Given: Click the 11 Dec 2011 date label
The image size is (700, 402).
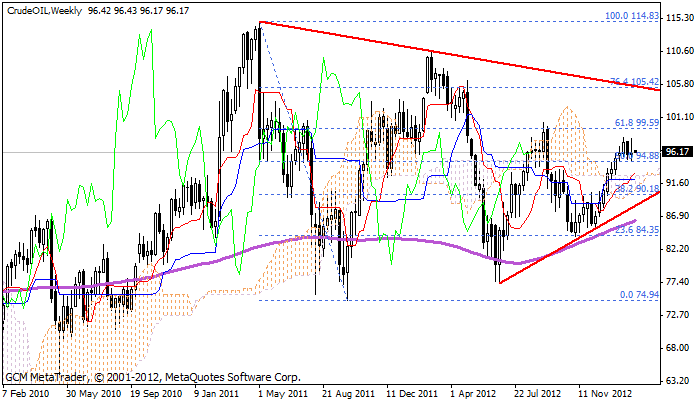Looking at the screenshot, I should [x=410, y=393].
